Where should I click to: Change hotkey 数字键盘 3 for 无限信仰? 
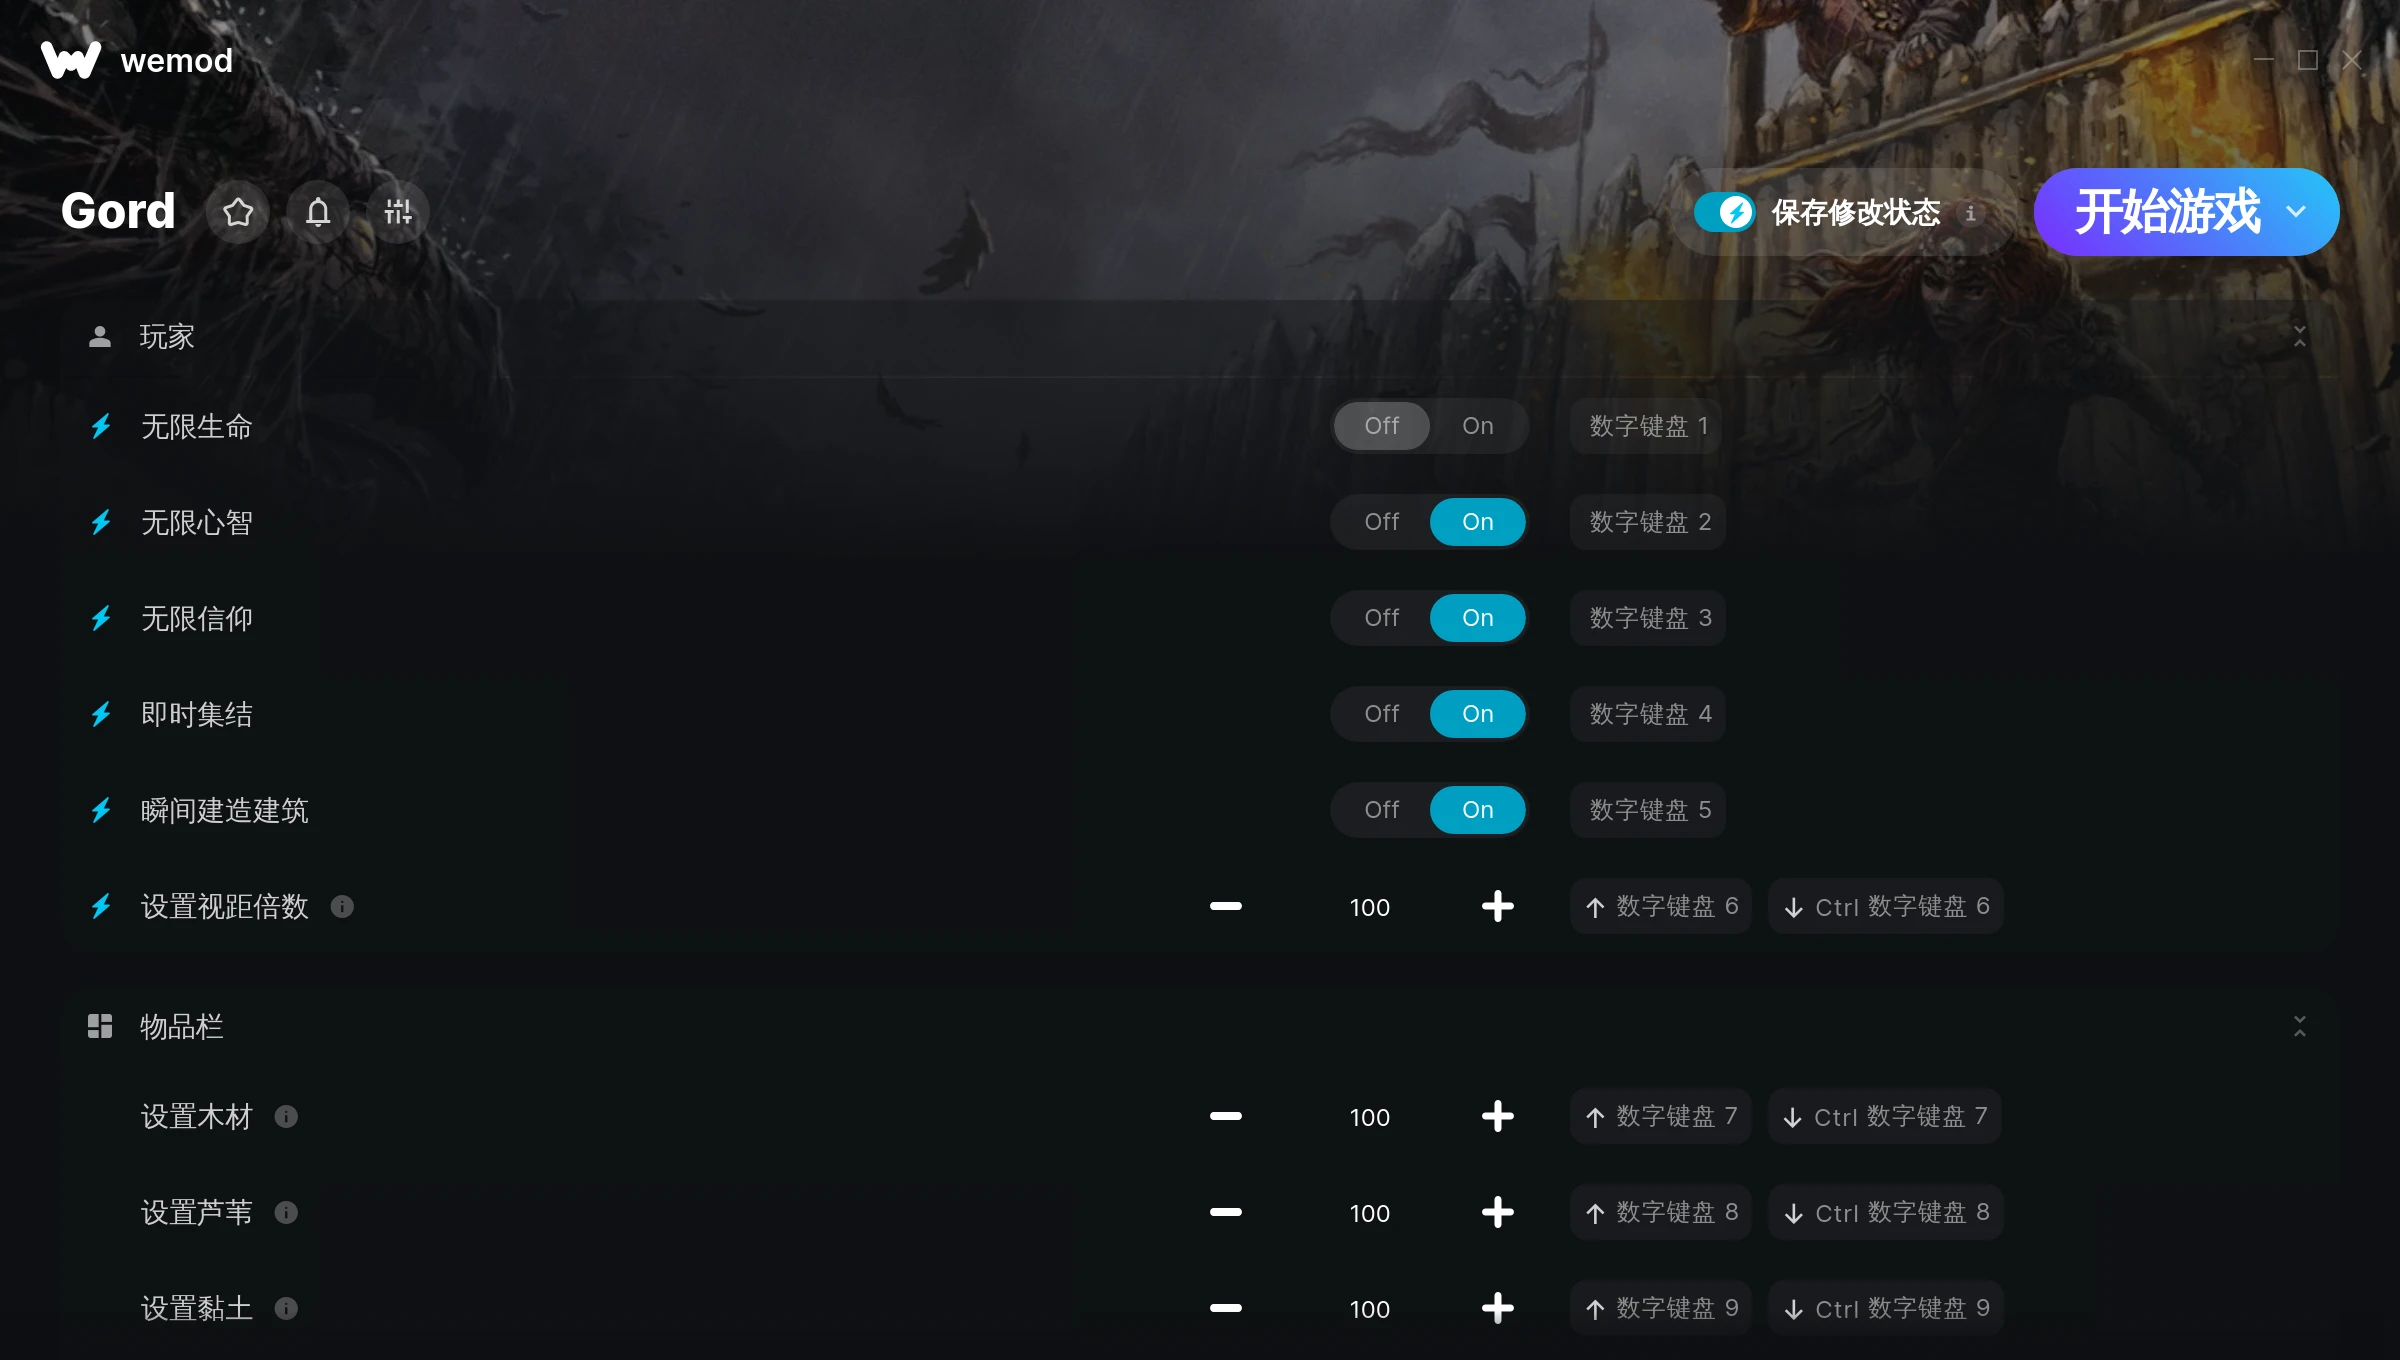pos(1649,618)
